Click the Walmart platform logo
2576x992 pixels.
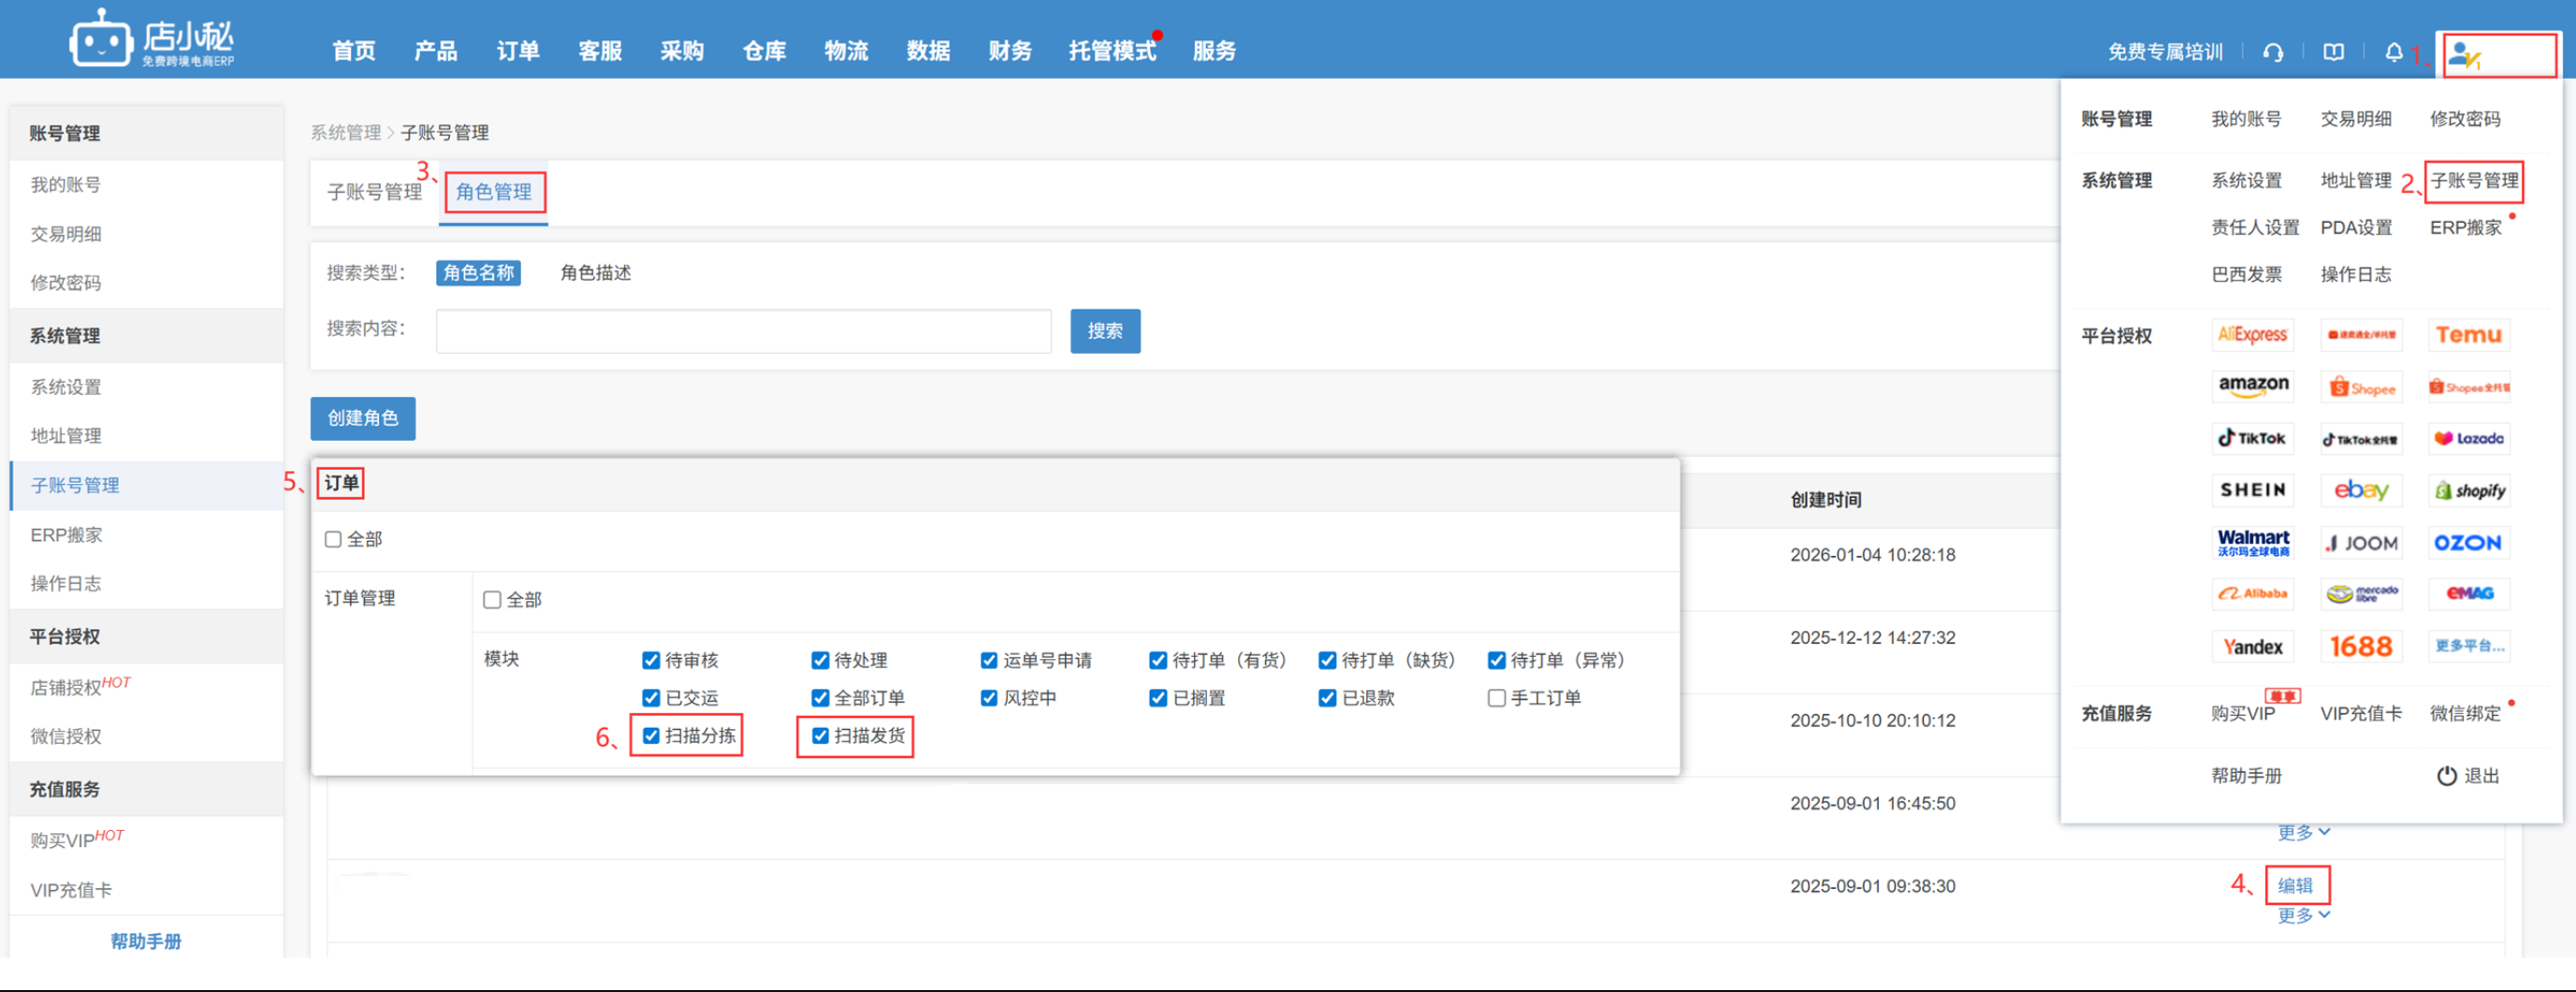[x=2252, y=543]
